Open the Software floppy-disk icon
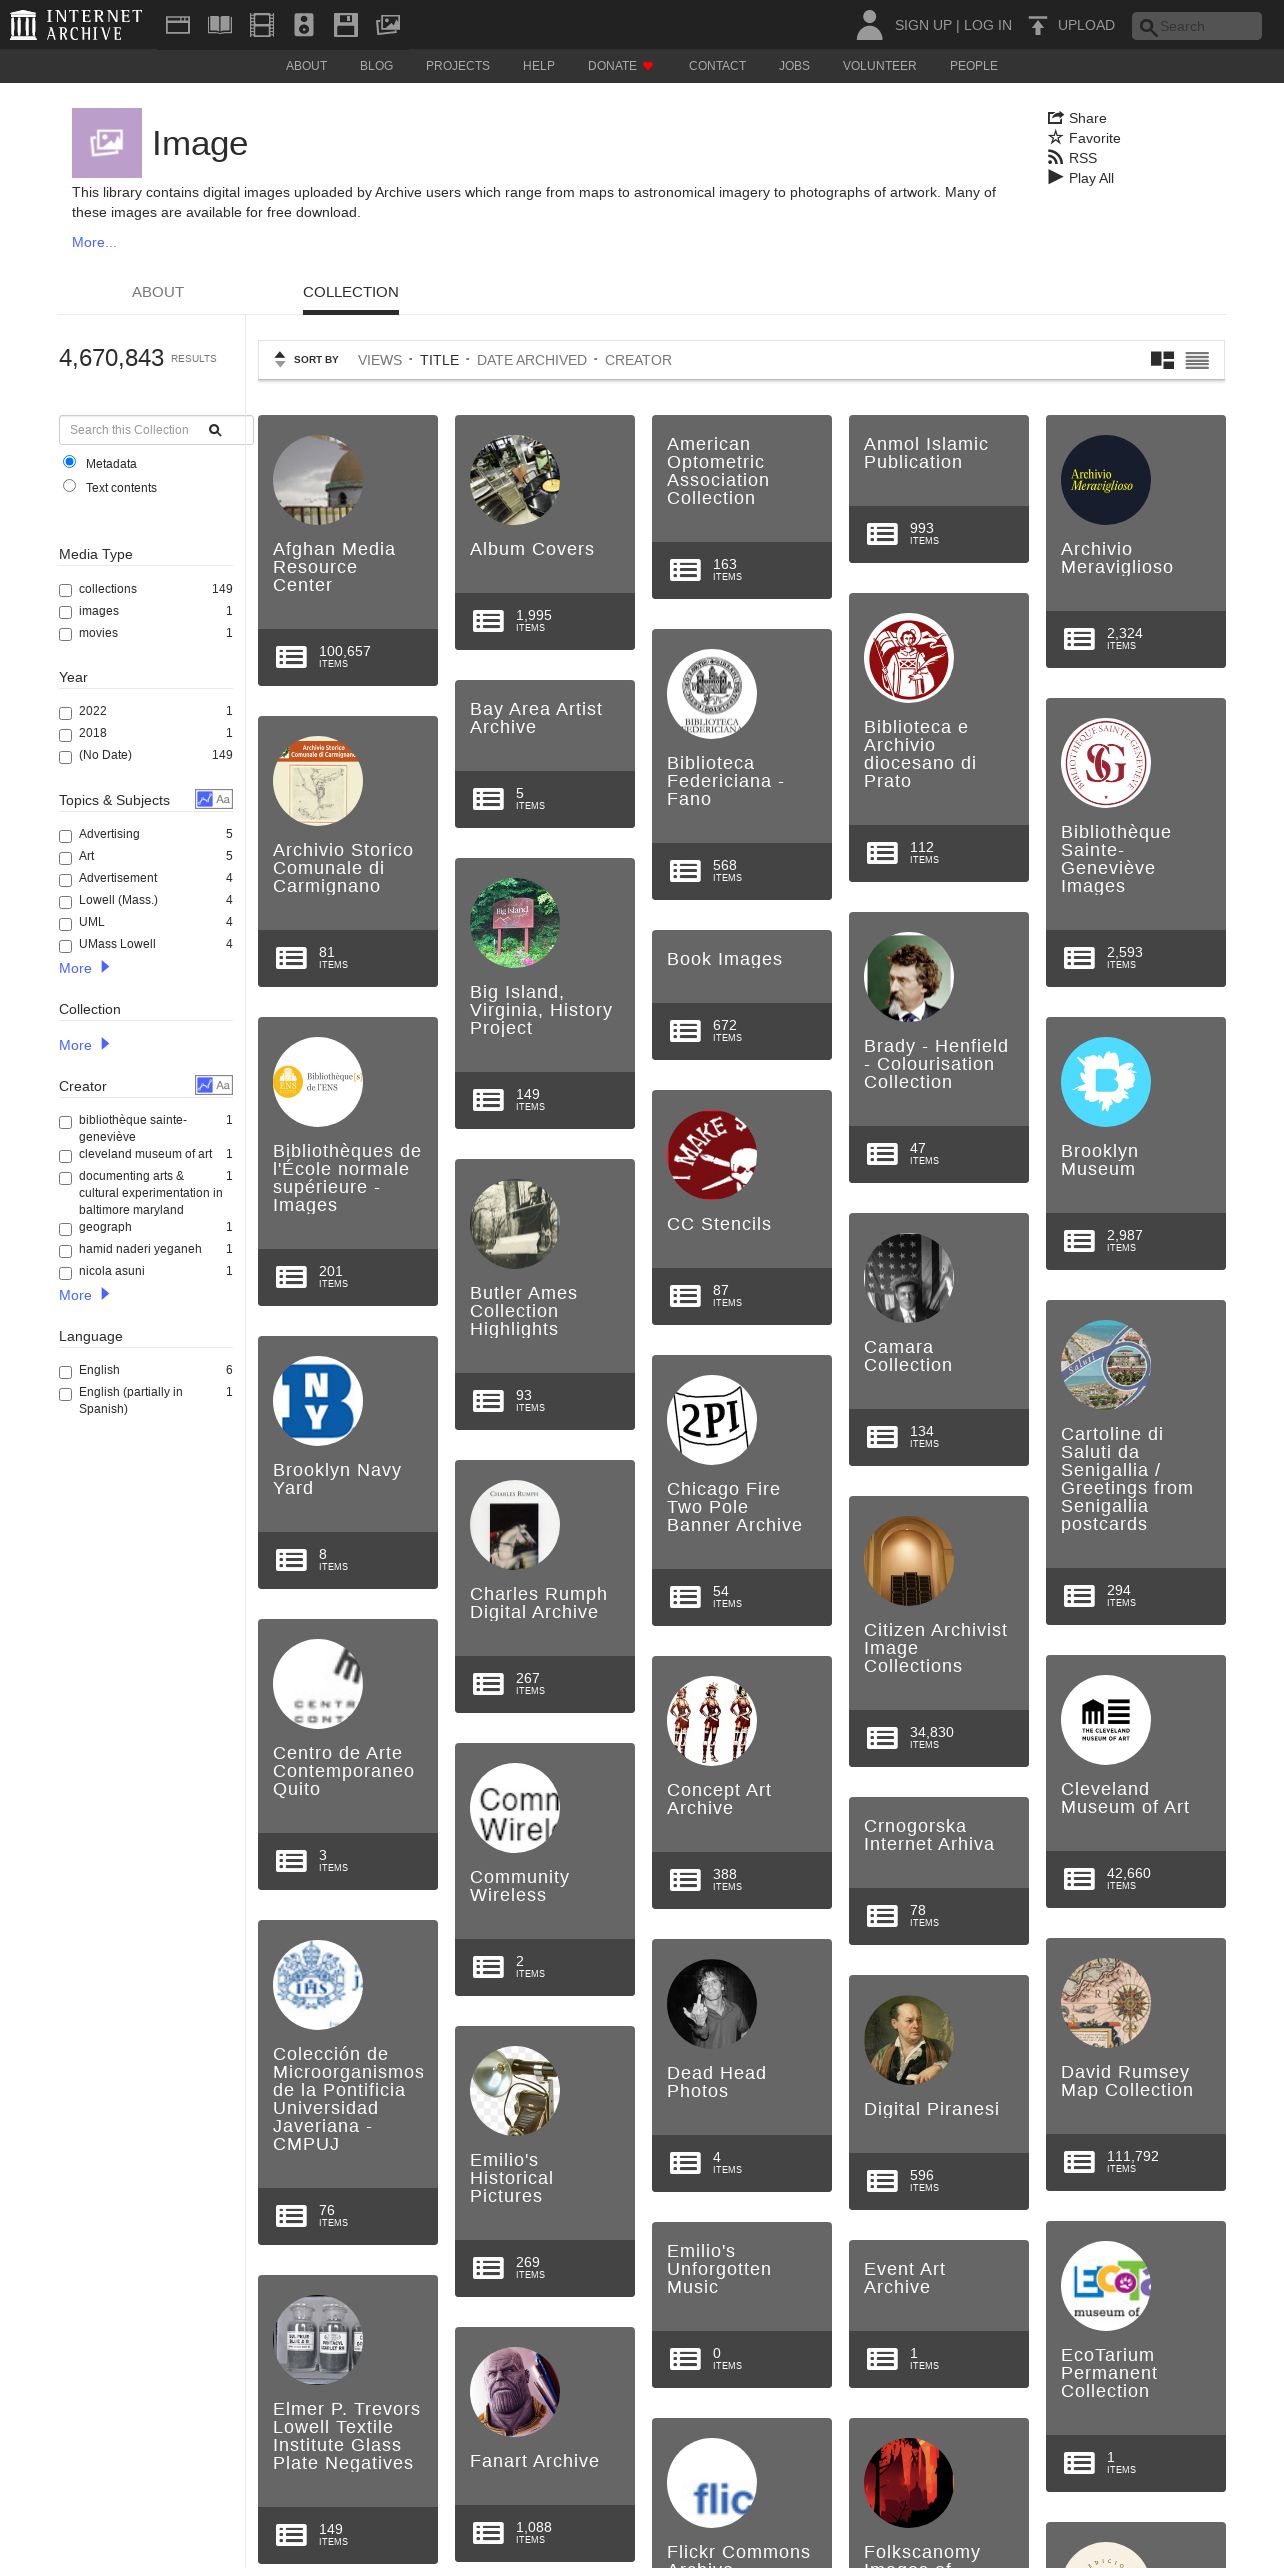Image resolution: width=1284 pixels, height=2568 pixels. click(x=346, y=25)
